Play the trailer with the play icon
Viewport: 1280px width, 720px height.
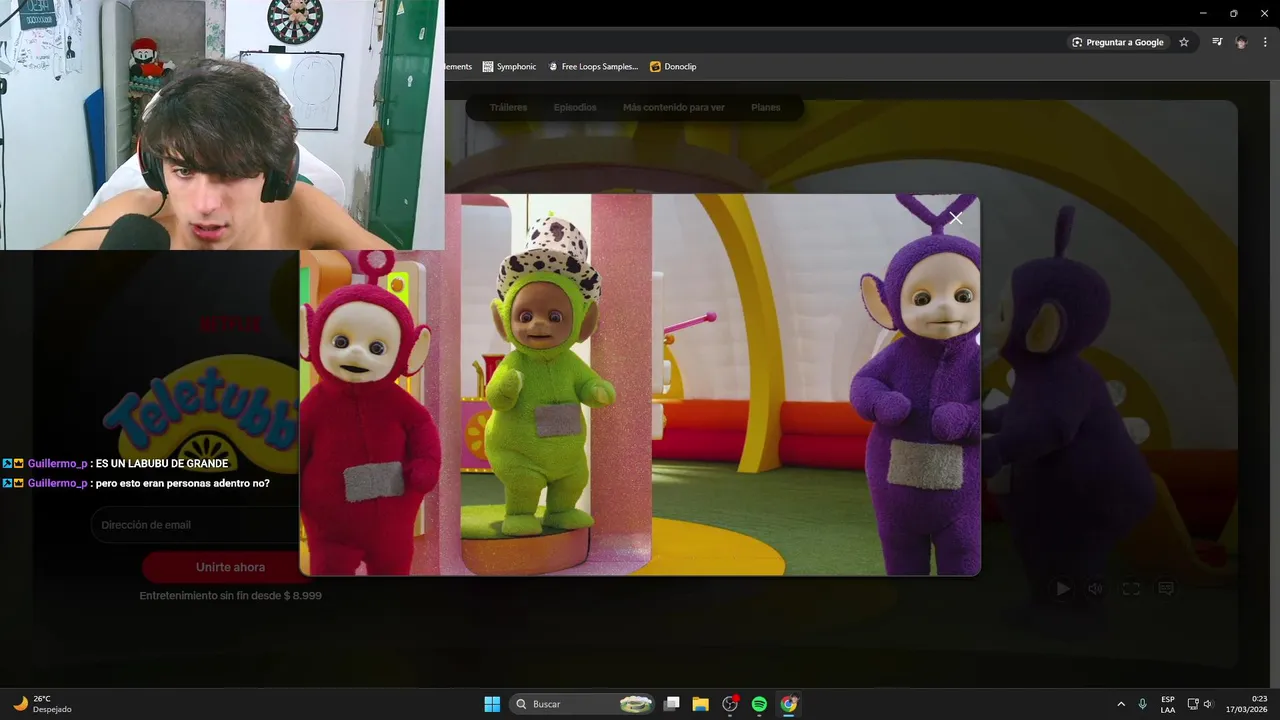point(1063,589)
